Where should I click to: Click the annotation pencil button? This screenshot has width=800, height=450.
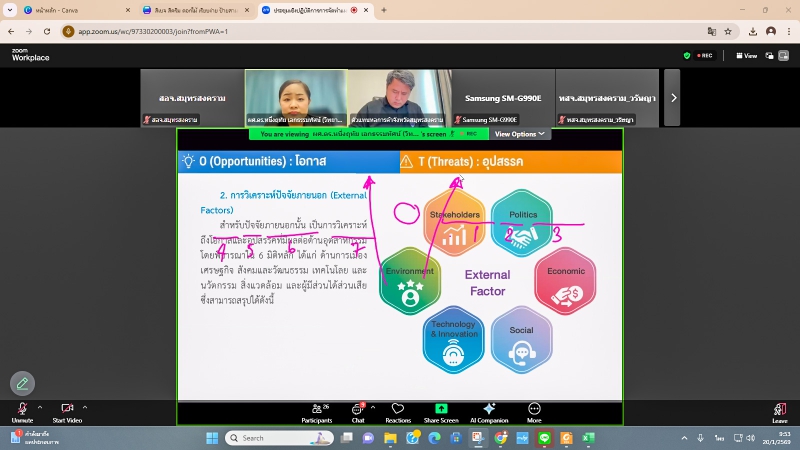22,383
